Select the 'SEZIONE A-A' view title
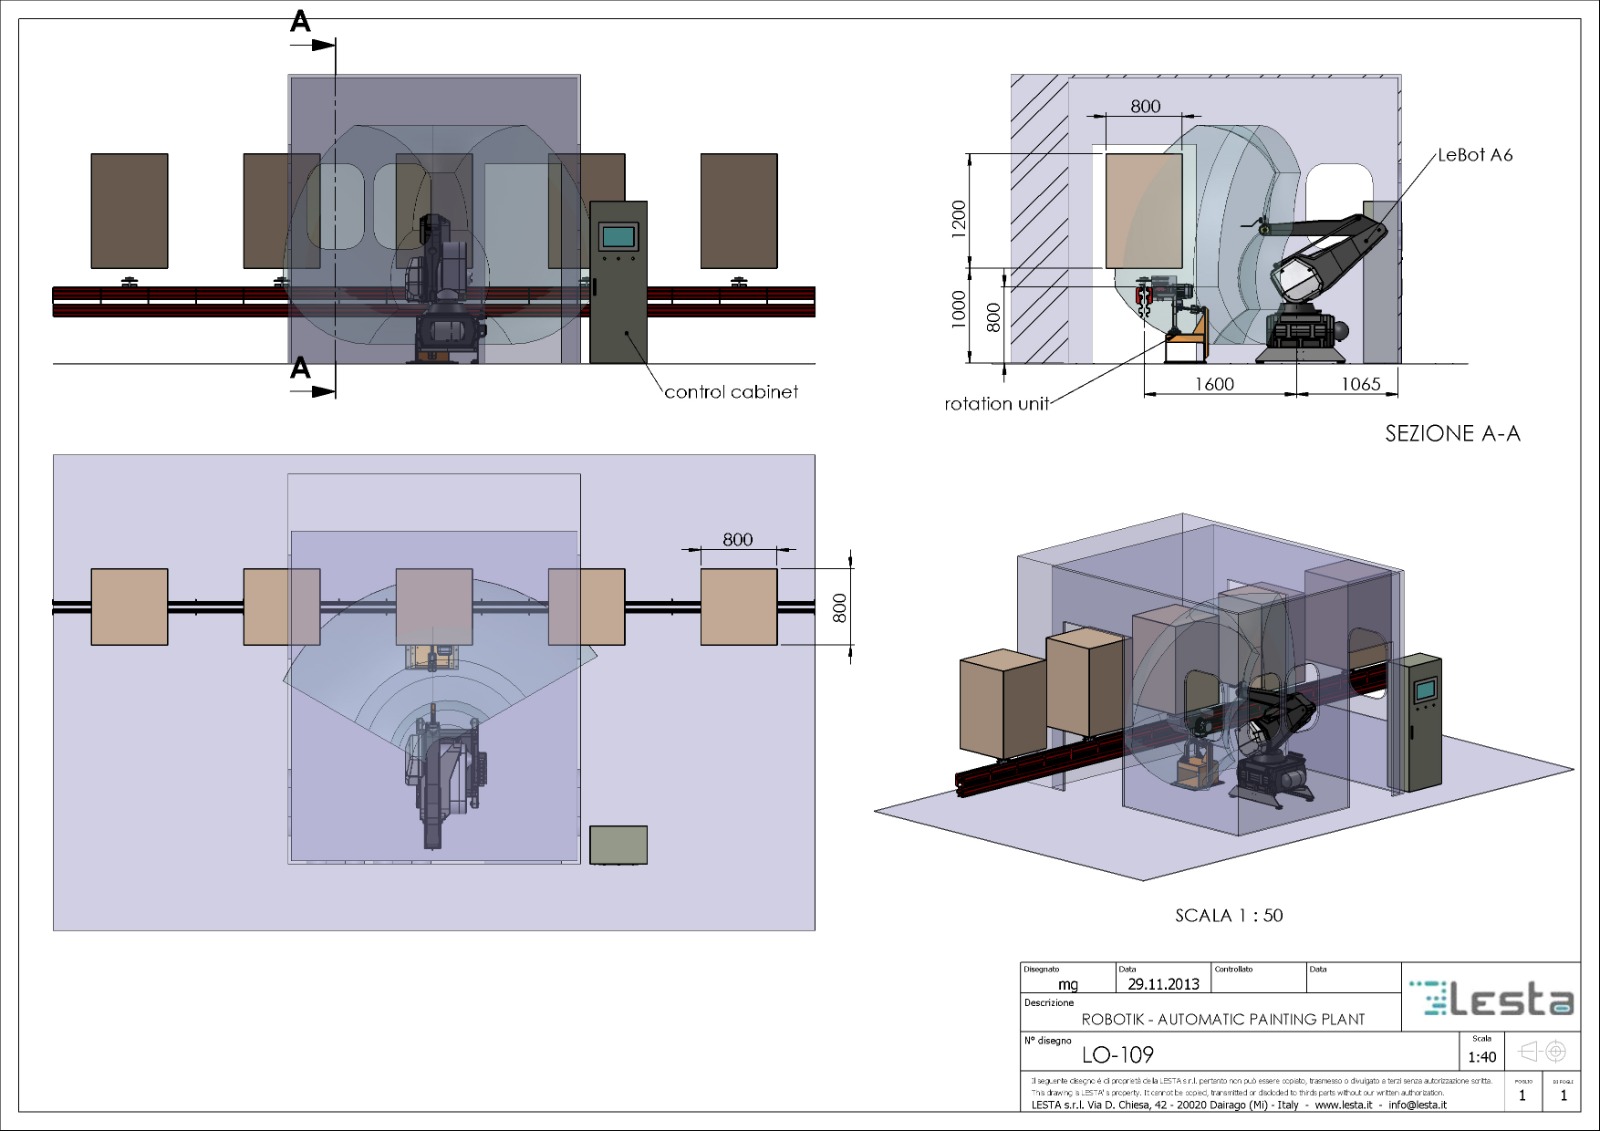 [x=1452, y=434]
